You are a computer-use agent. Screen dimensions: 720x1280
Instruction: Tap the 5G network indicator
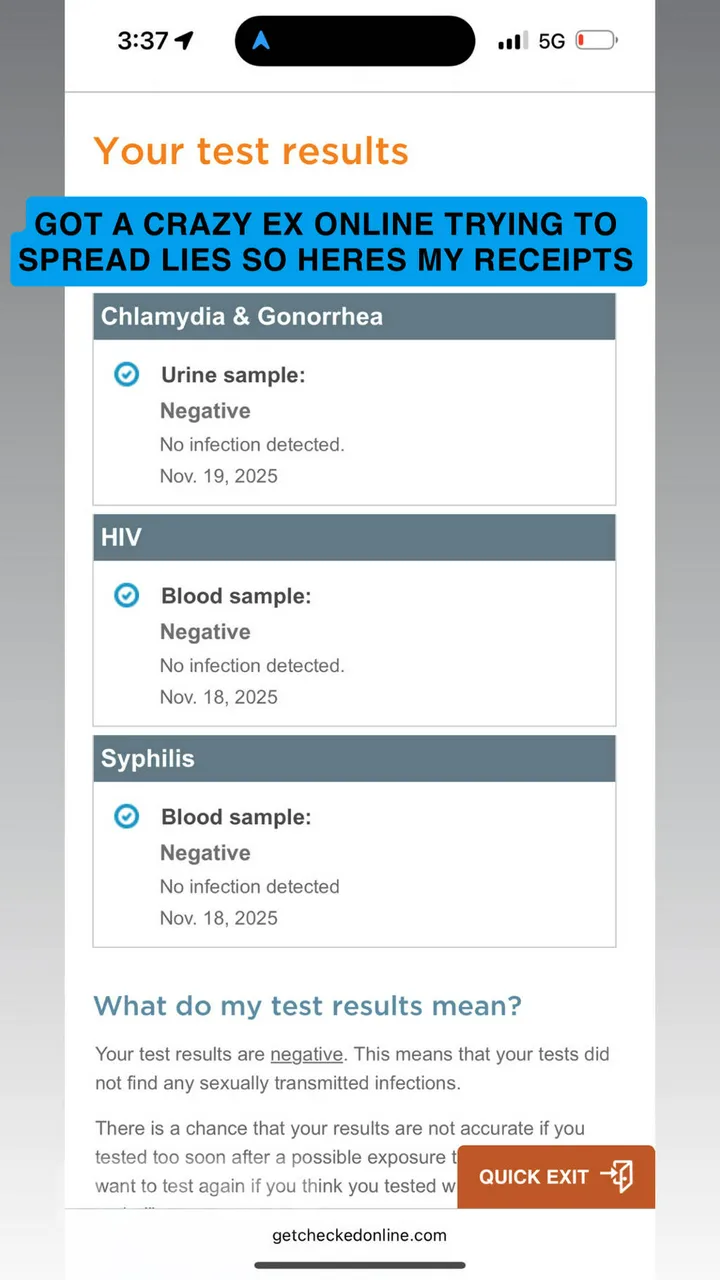coord(552,41)
